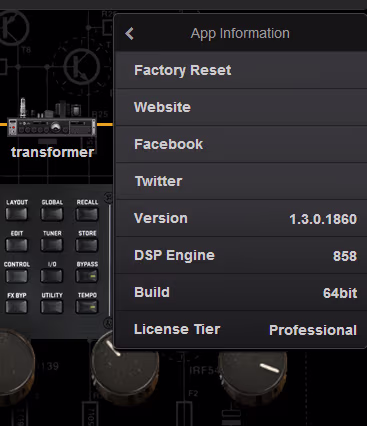This screenshot has width=367, height=426.
Task: Go back using the App Information arrow
Action: pyautogui.click(x=129, y=34)
